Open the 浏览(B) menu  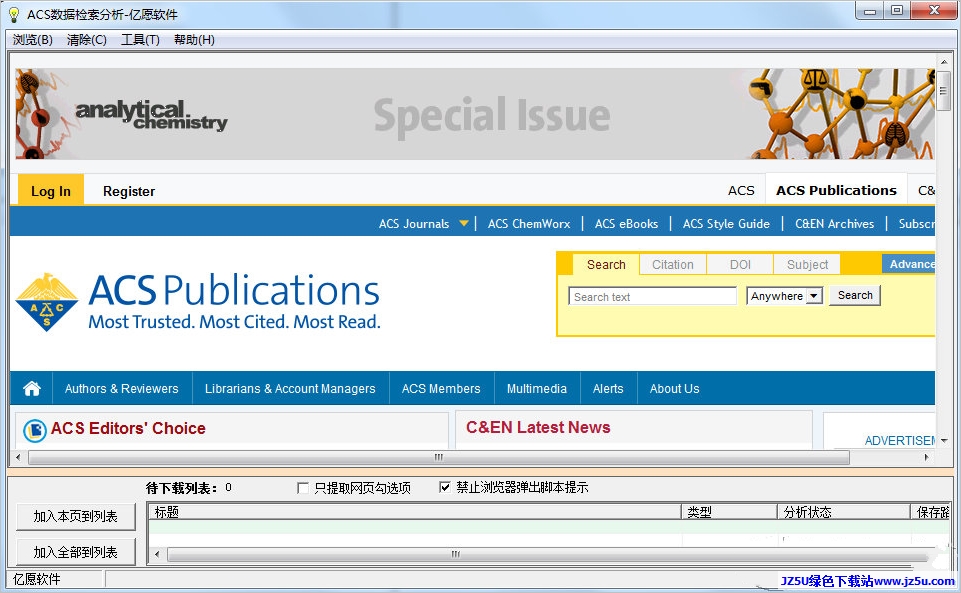pos(32,40)
